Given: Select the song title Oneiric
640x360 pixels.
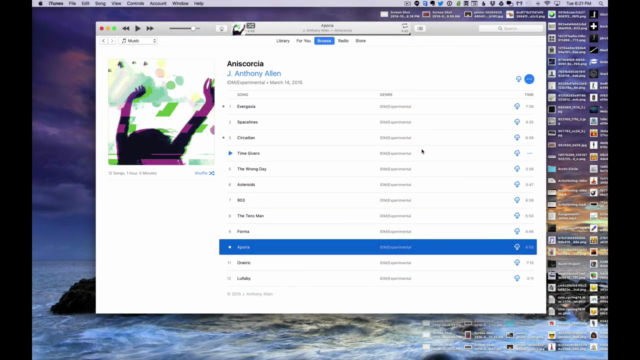Looking at the screenshot, I should tap(244, 263).
